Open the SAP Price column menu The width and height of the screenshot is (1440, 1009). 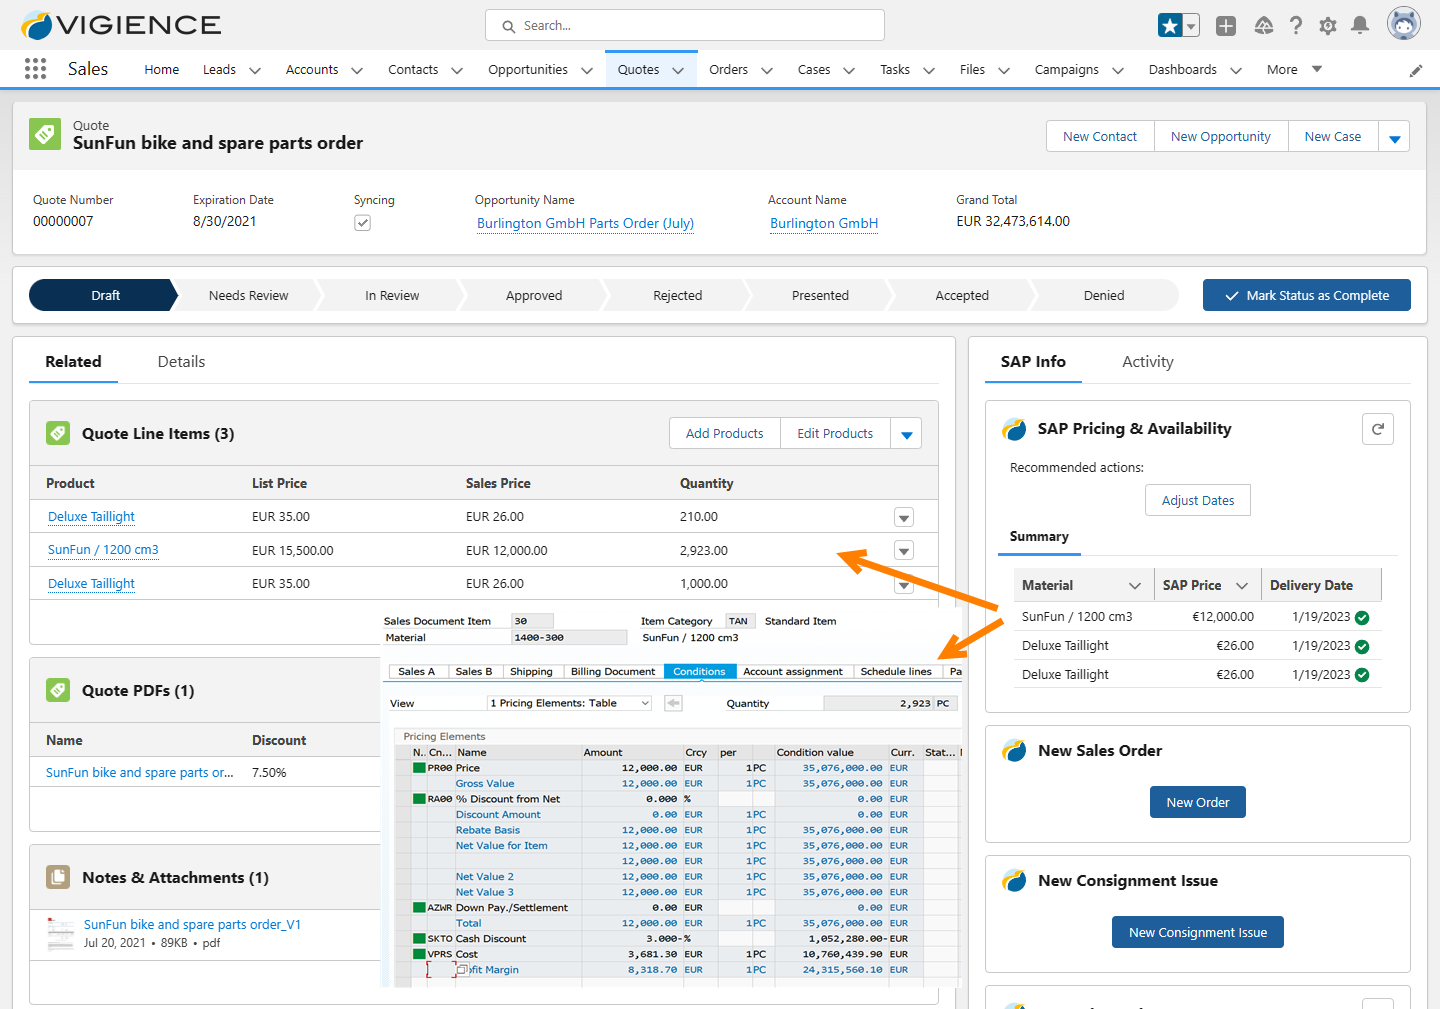coord(1242,585)
